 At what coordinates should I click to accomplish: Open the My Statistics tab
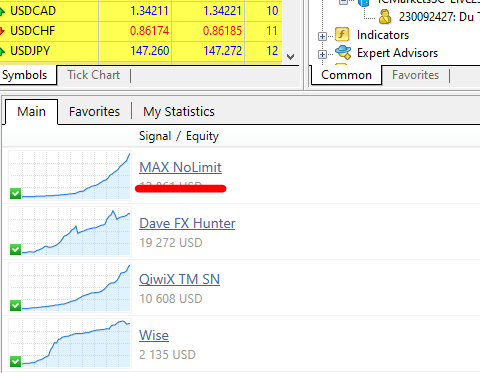pyautogui.click(x=179, y=112)
